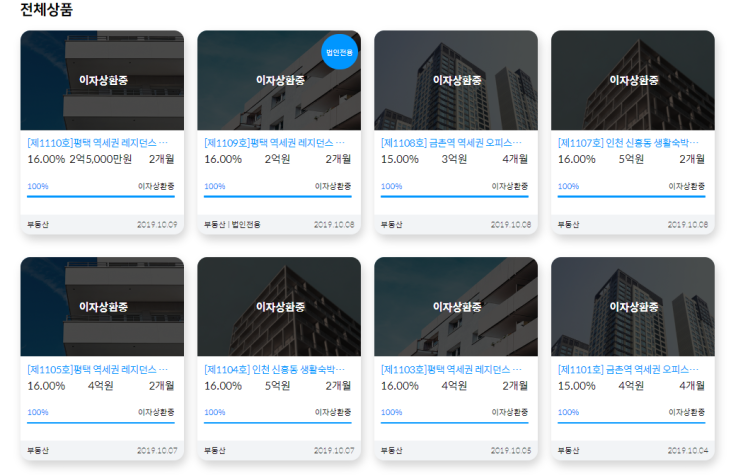This screenshot has height=476, width=743.
Task: Click the 전체상품 heading
Action: tap(46, 9)
